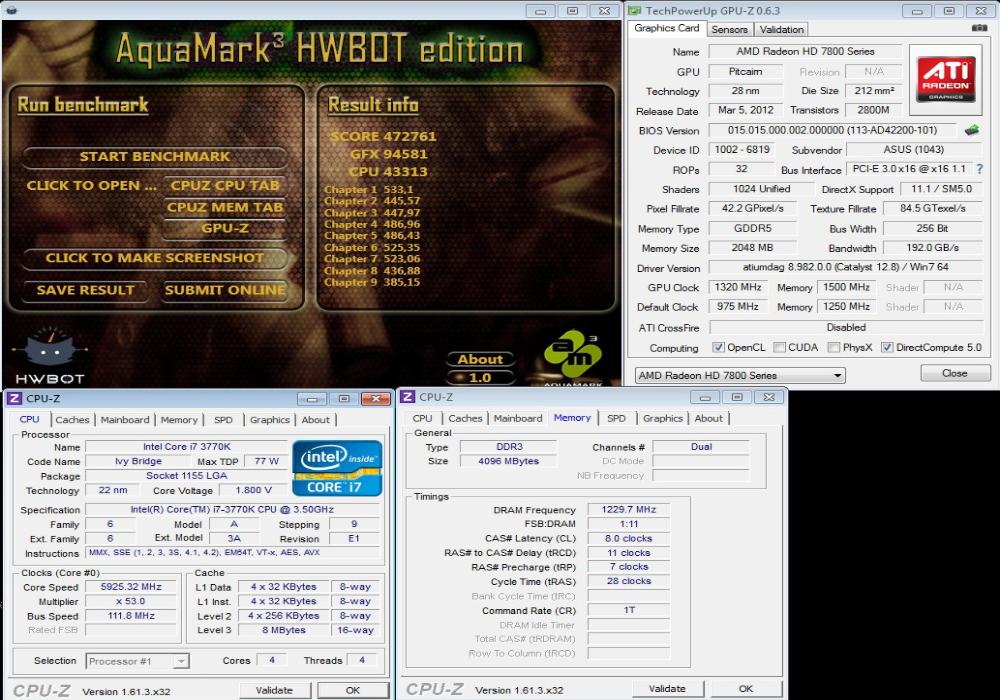The image size is (1000, 700).
Task: Click the SUBMIT ONLINE button
Action: [224, 290]
